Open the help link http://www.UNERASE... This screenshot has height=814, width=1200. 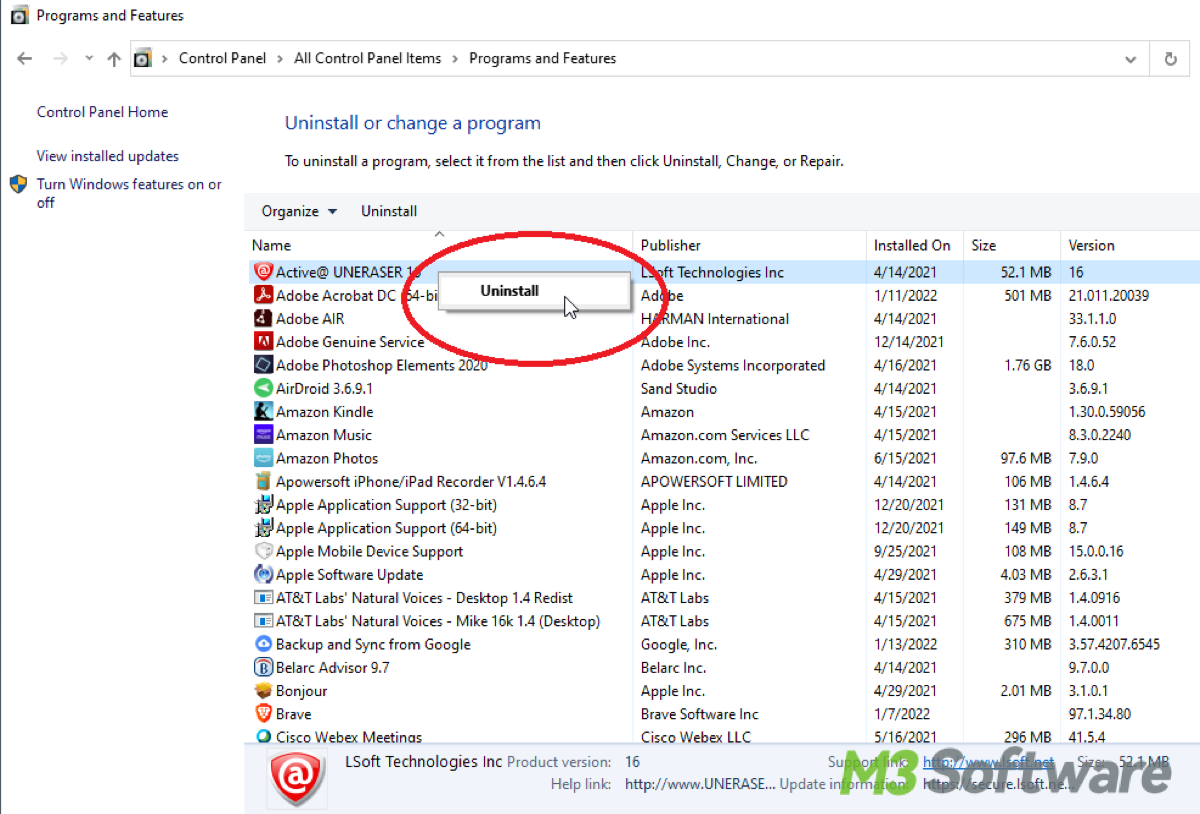(x=700, y=784)
